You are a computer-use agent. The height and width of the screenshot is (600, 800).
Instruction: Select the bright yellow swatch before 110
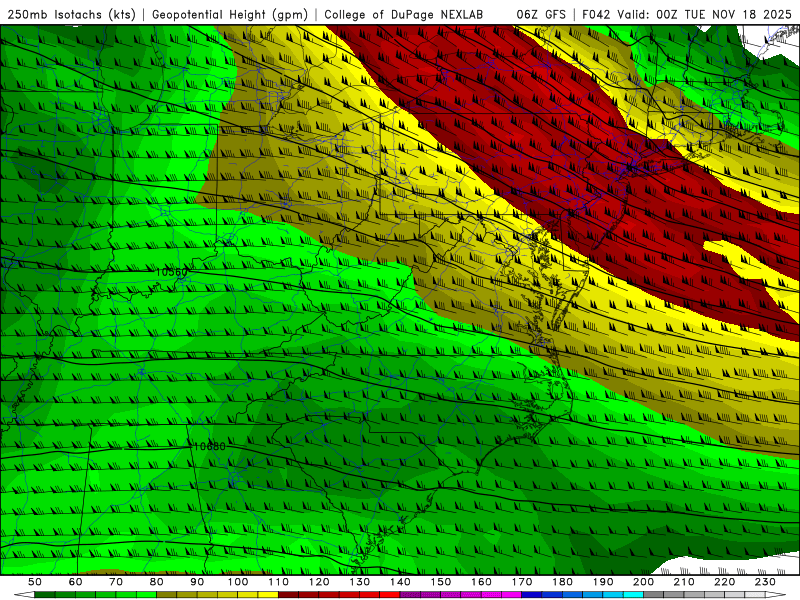point(268,595)
